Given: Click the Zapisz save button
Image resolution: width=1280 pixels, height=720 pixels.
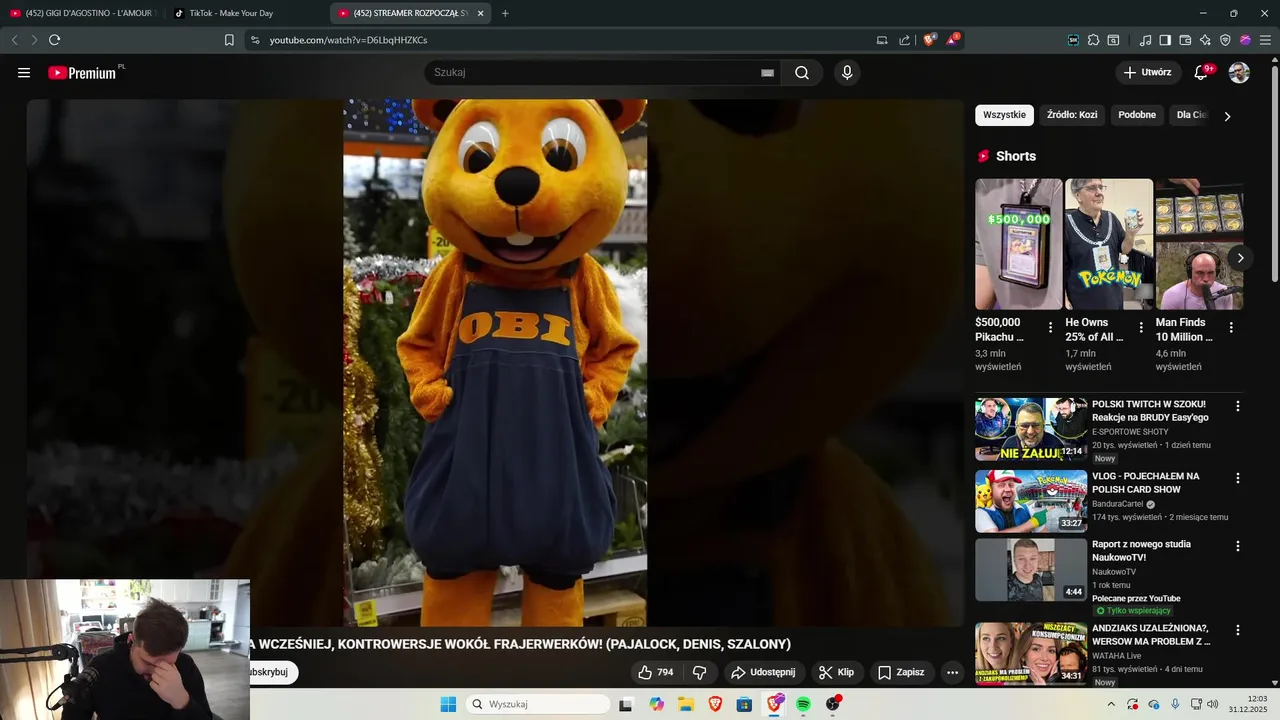Looking at the screenshot, I should pyautogui.click(x=901, y=672).
